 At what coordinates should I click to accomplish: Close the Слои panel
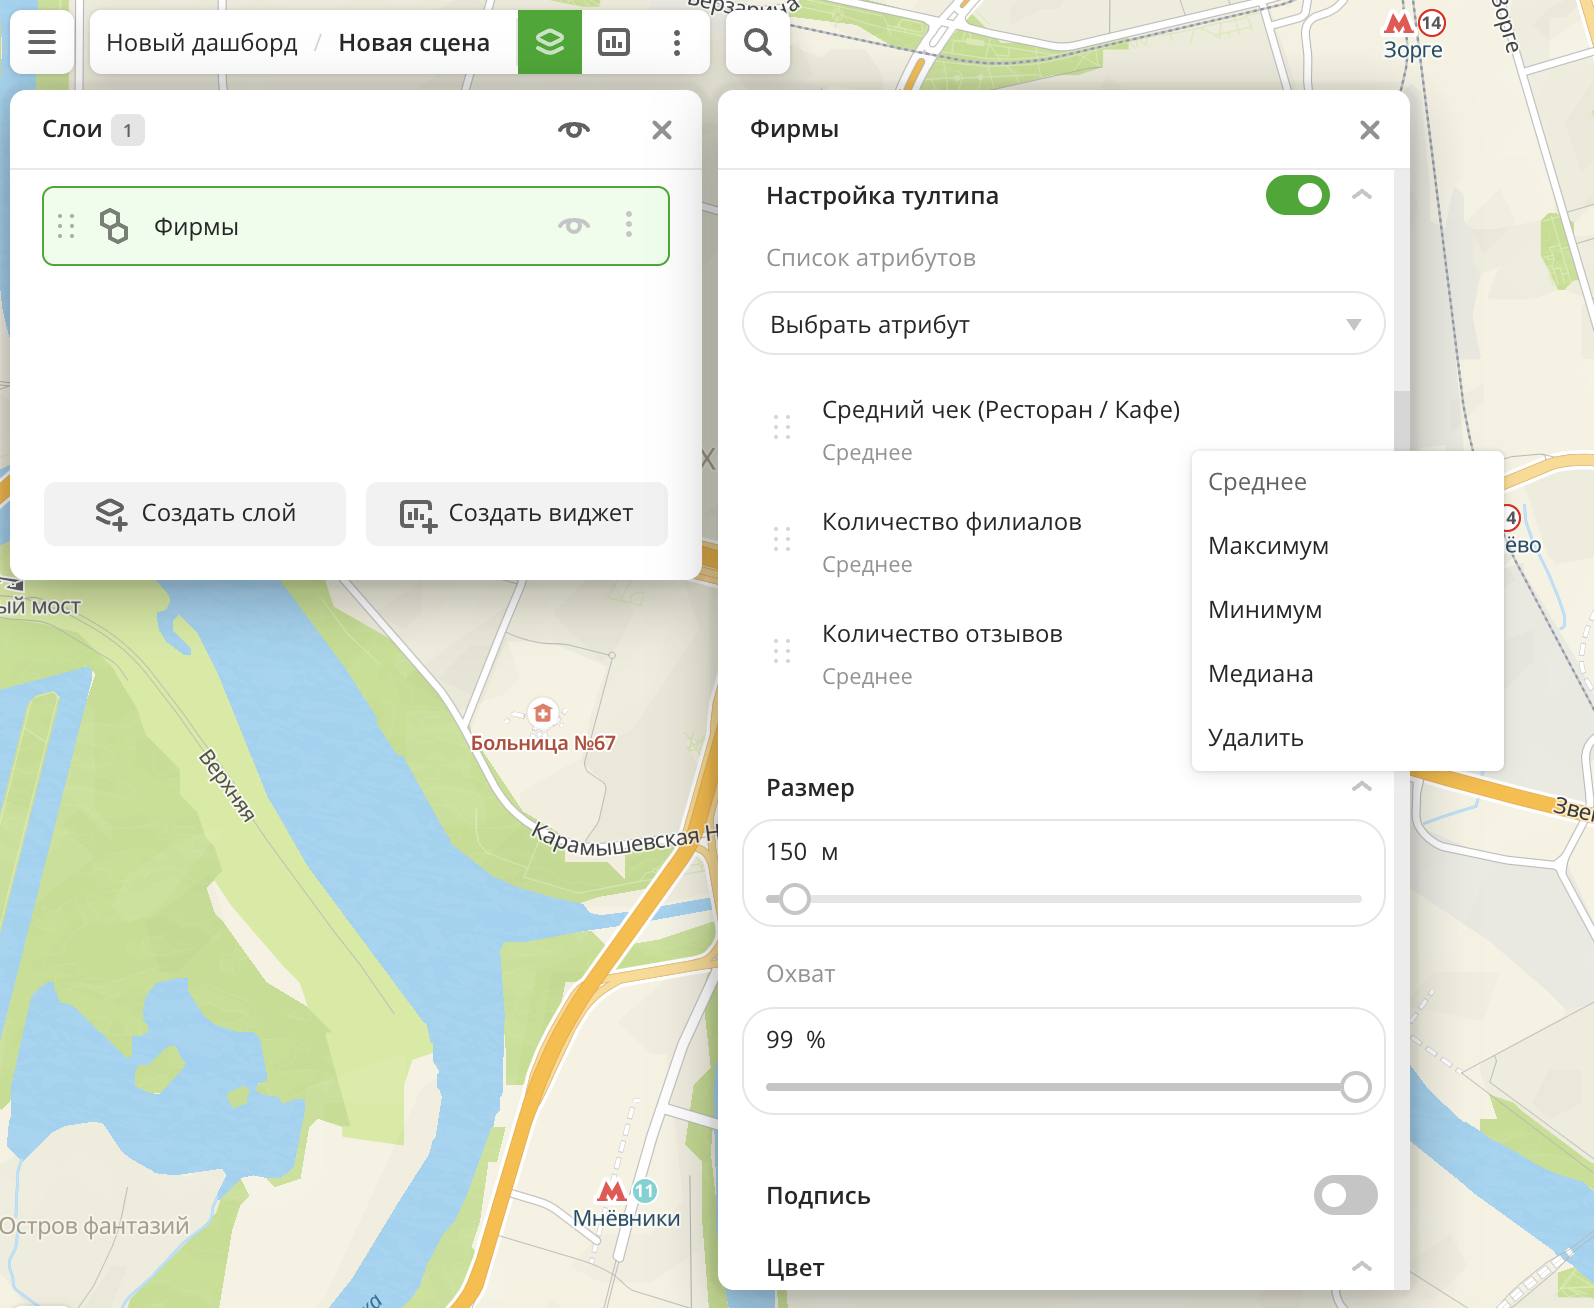pos(661,130)
